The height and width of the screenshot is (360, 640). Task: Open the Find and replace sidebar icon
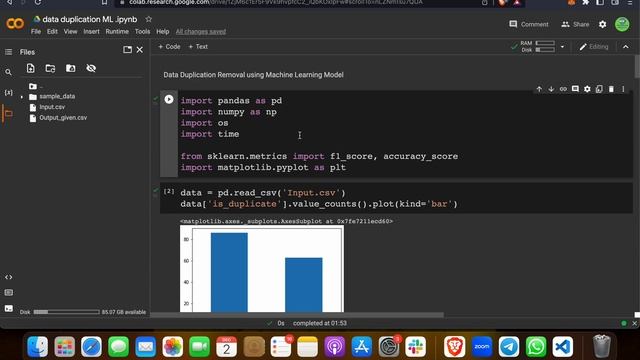coord(8,72)
